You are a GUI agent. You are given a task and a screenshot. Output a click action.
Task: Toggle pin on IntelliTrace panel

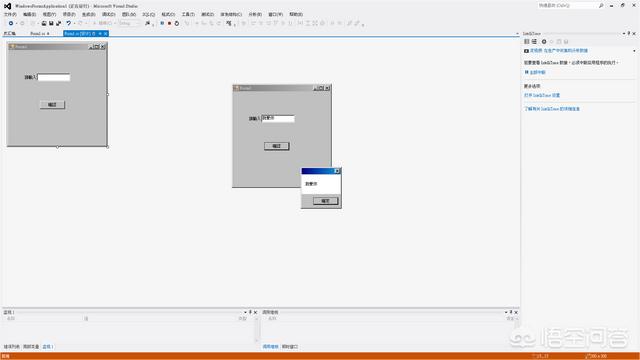[x=629, y=33]
